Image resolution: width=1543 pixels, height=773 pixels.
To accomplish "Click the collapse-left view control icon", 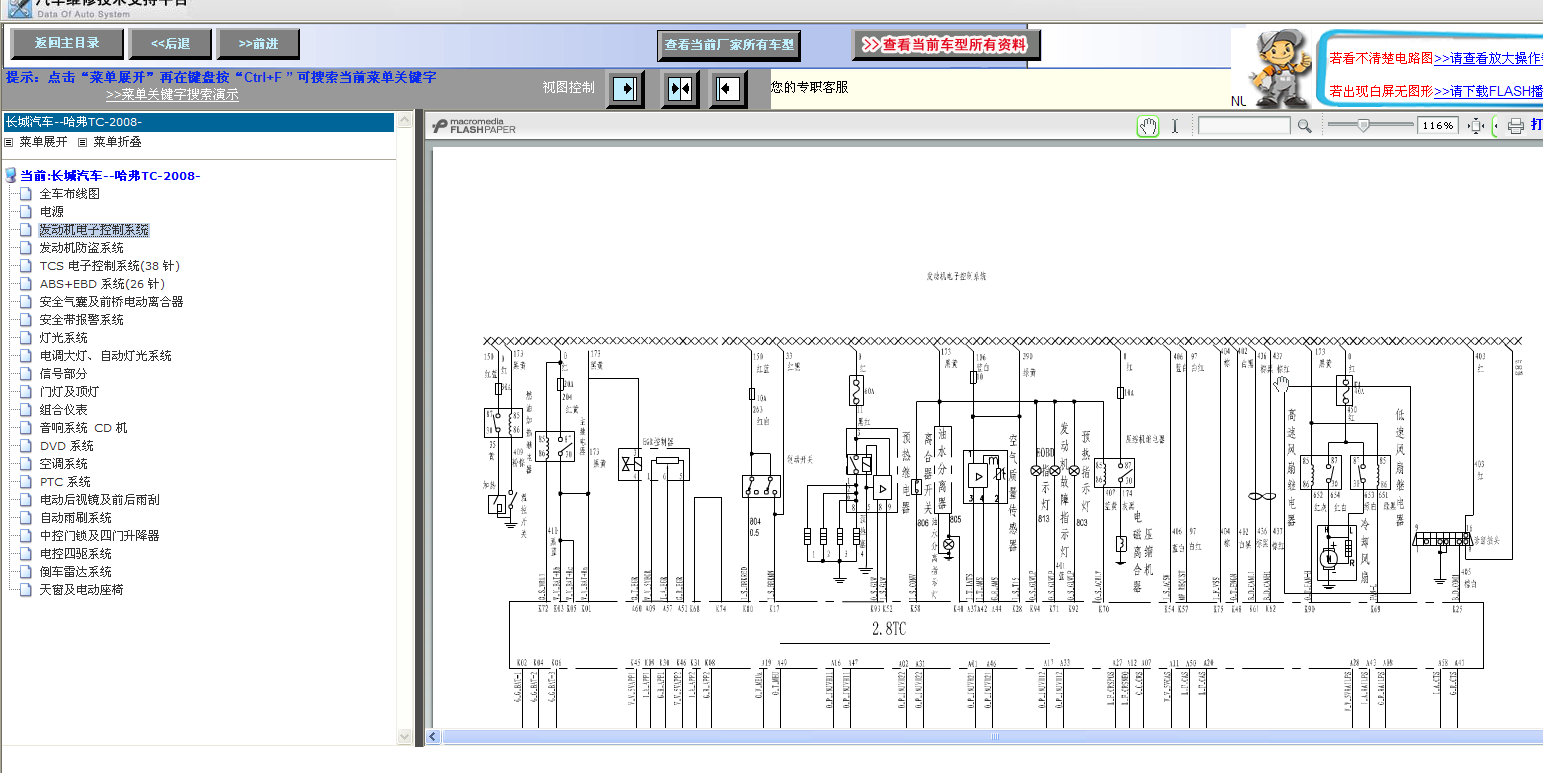I will tap(728, 89).
